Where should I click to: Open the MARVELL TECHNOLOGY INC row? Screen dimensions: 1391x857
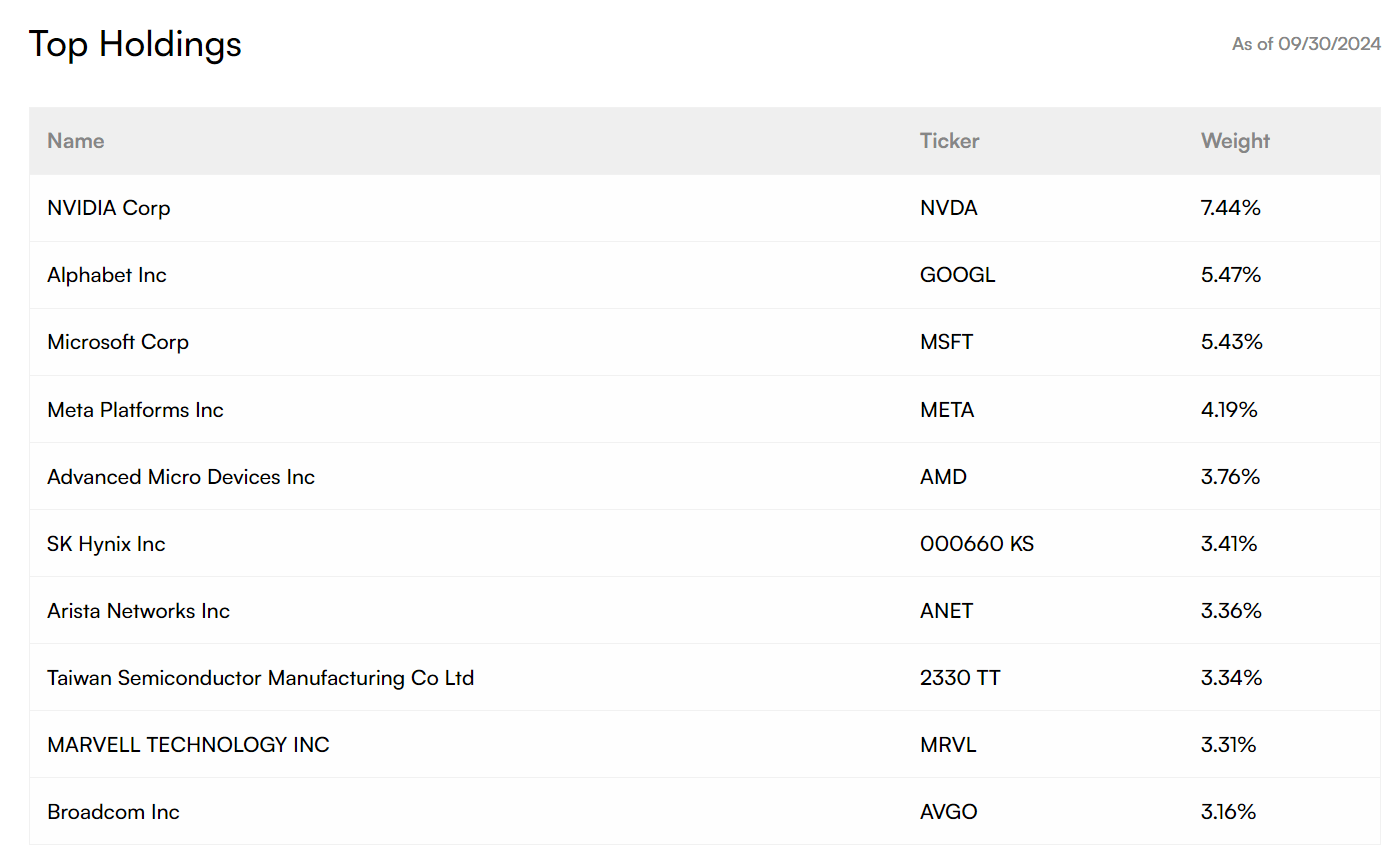click(x=188, y=745)
